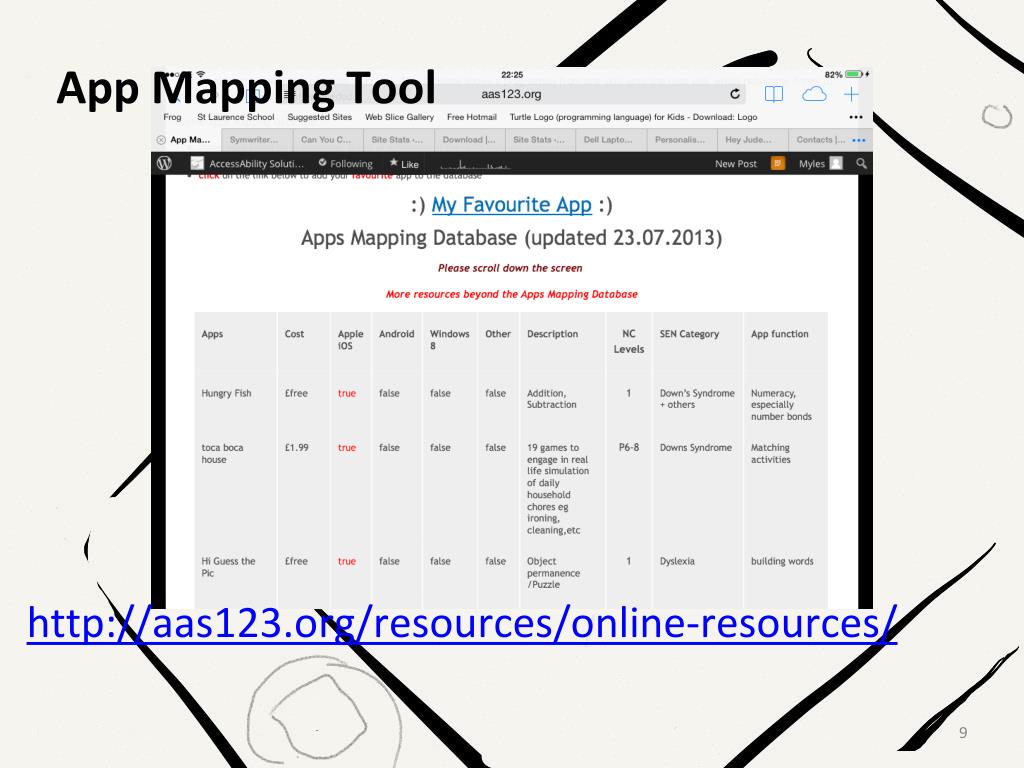This screenshot has width=1024, height=768.
Task: Open the Turtle Logo for Kids bookmark
Action: [x=633, y=117]
